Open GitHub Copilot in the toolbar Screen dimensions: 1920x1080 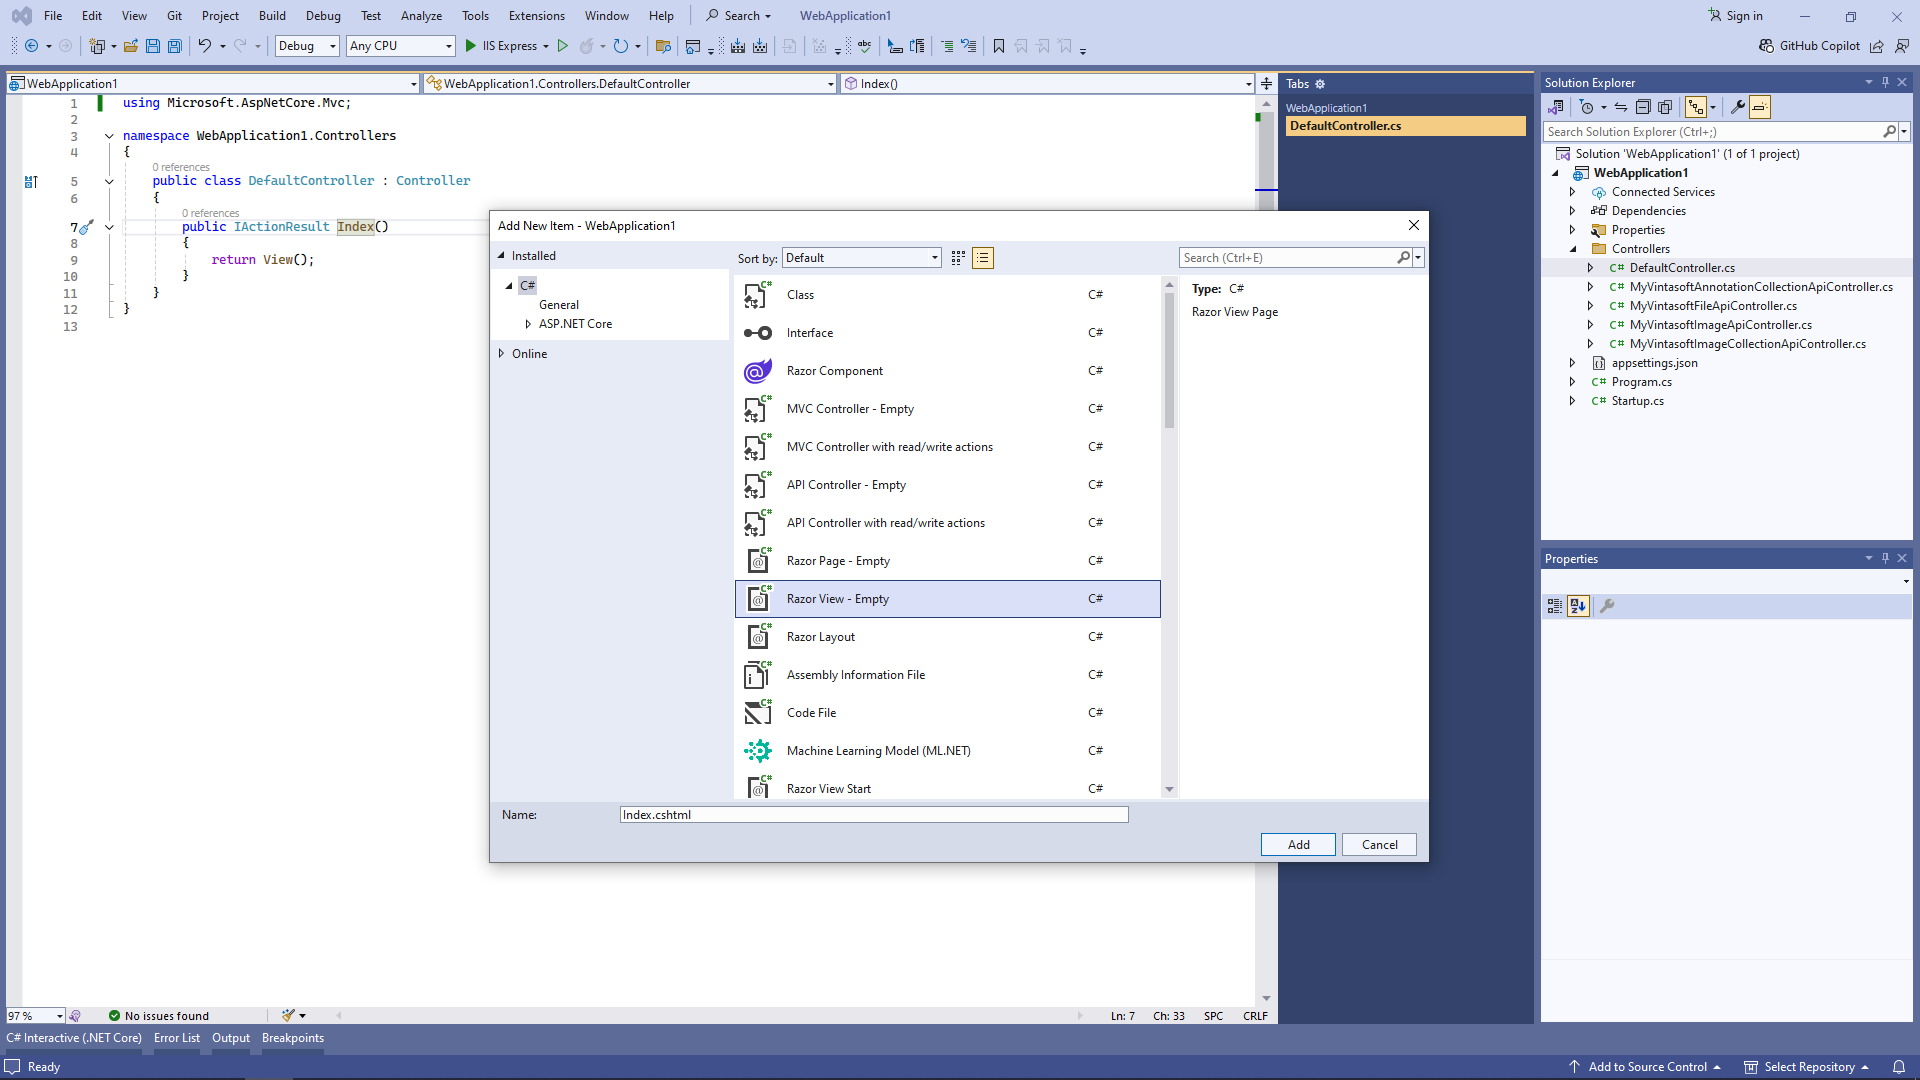click(1810, 46)
